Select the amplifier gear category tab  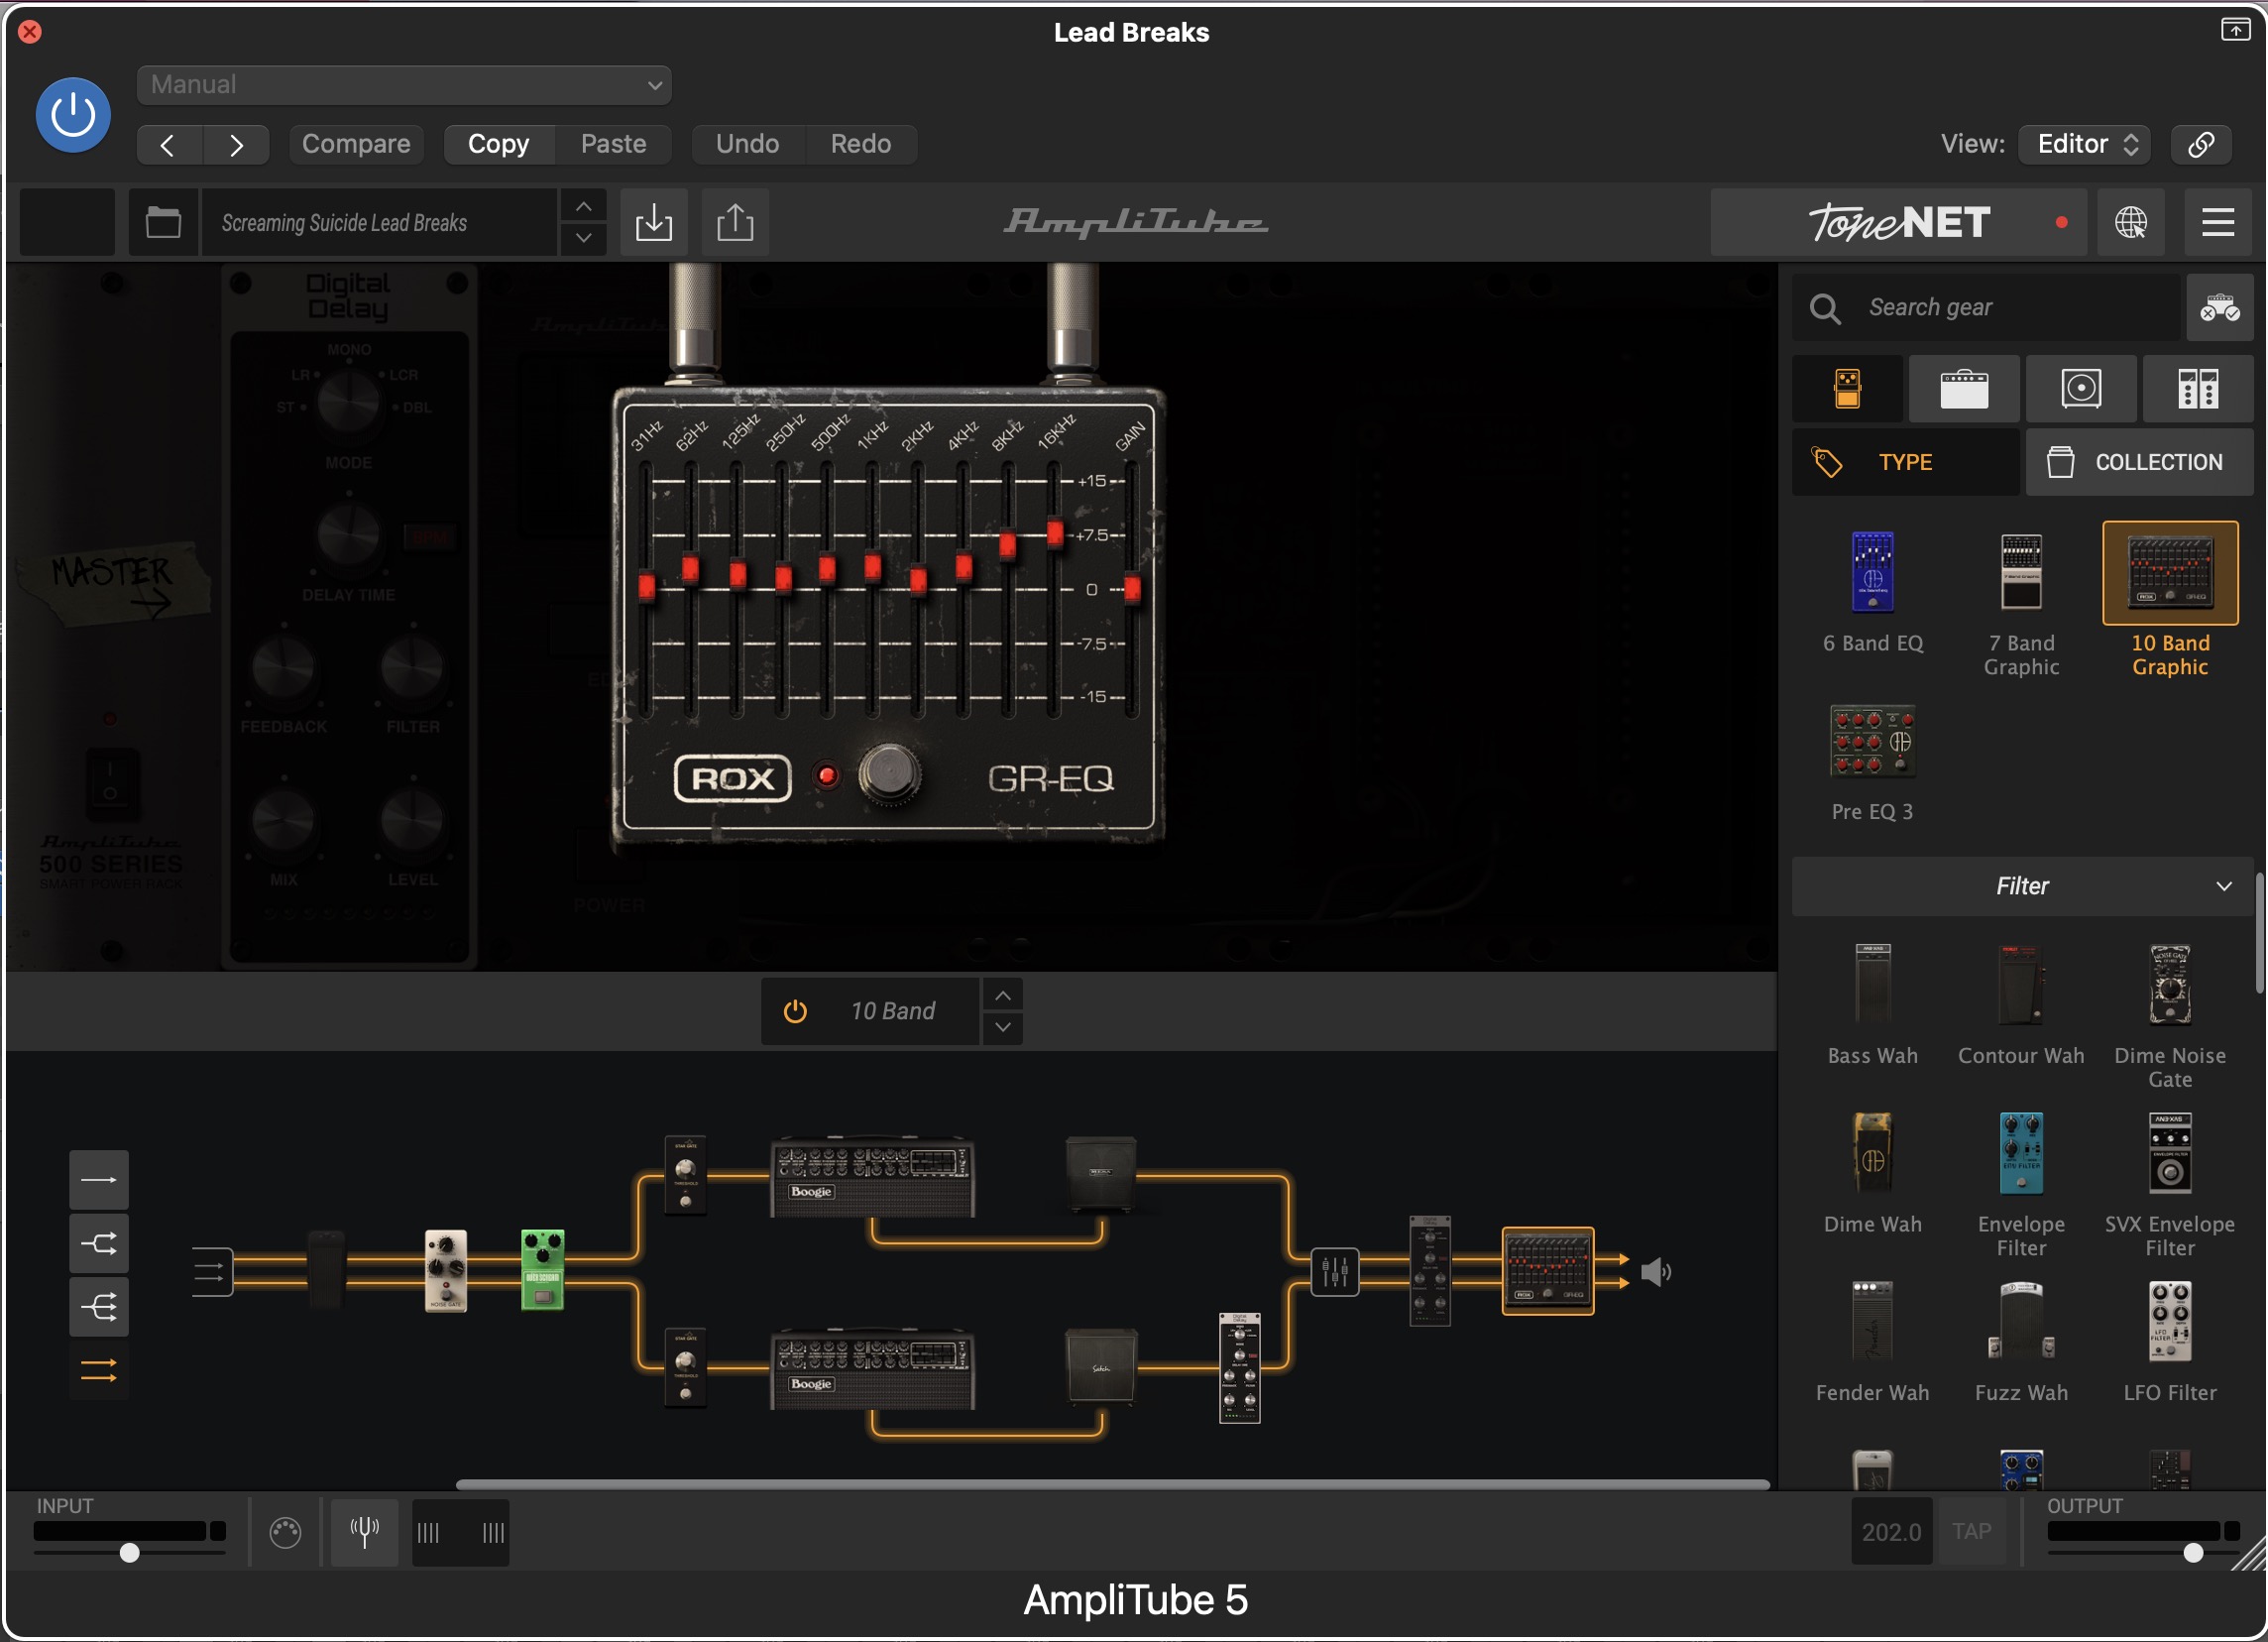(x=1964, y=389)
